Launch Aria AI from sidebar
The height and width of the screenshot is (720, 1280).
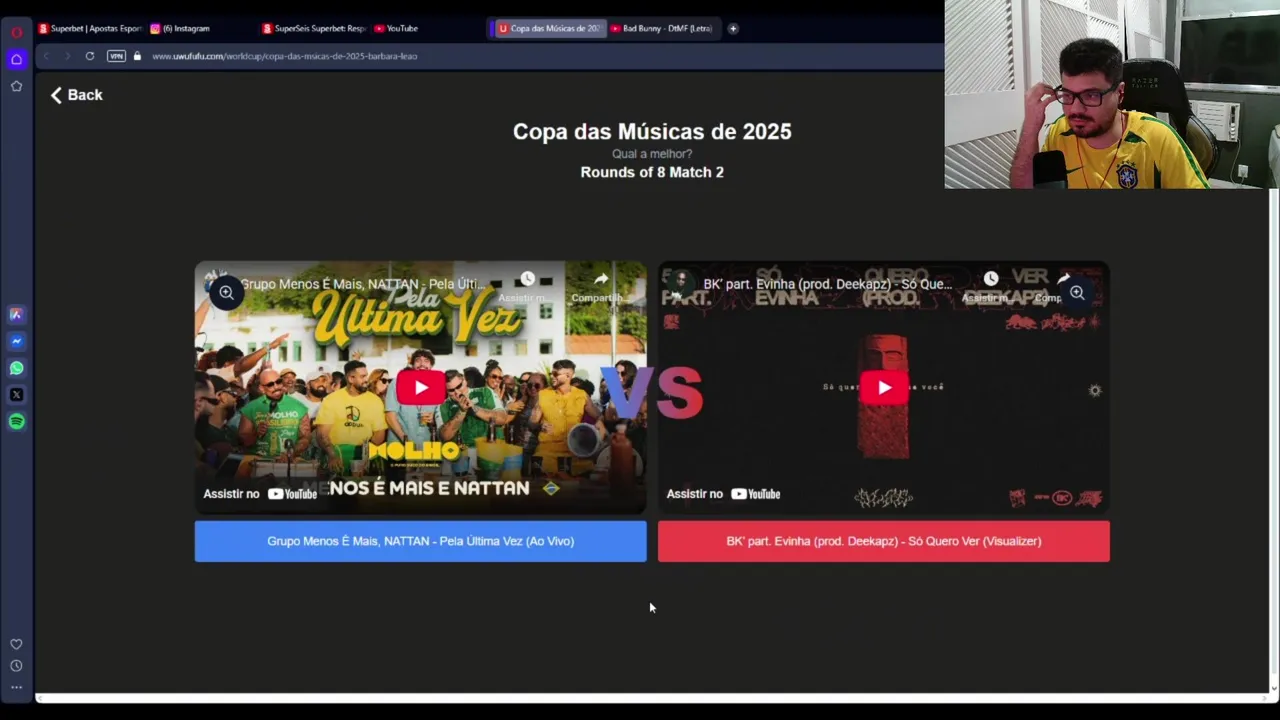click(x=16, y=314)
